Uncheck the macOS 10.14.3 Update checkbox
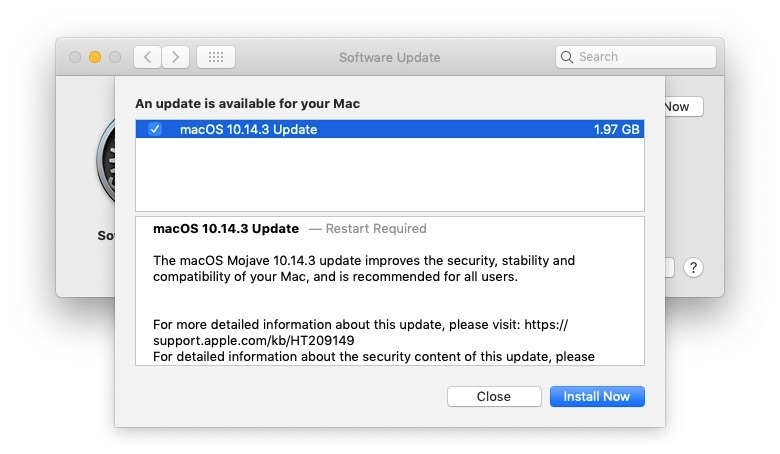The image size is (780, 454). (154, 129)
